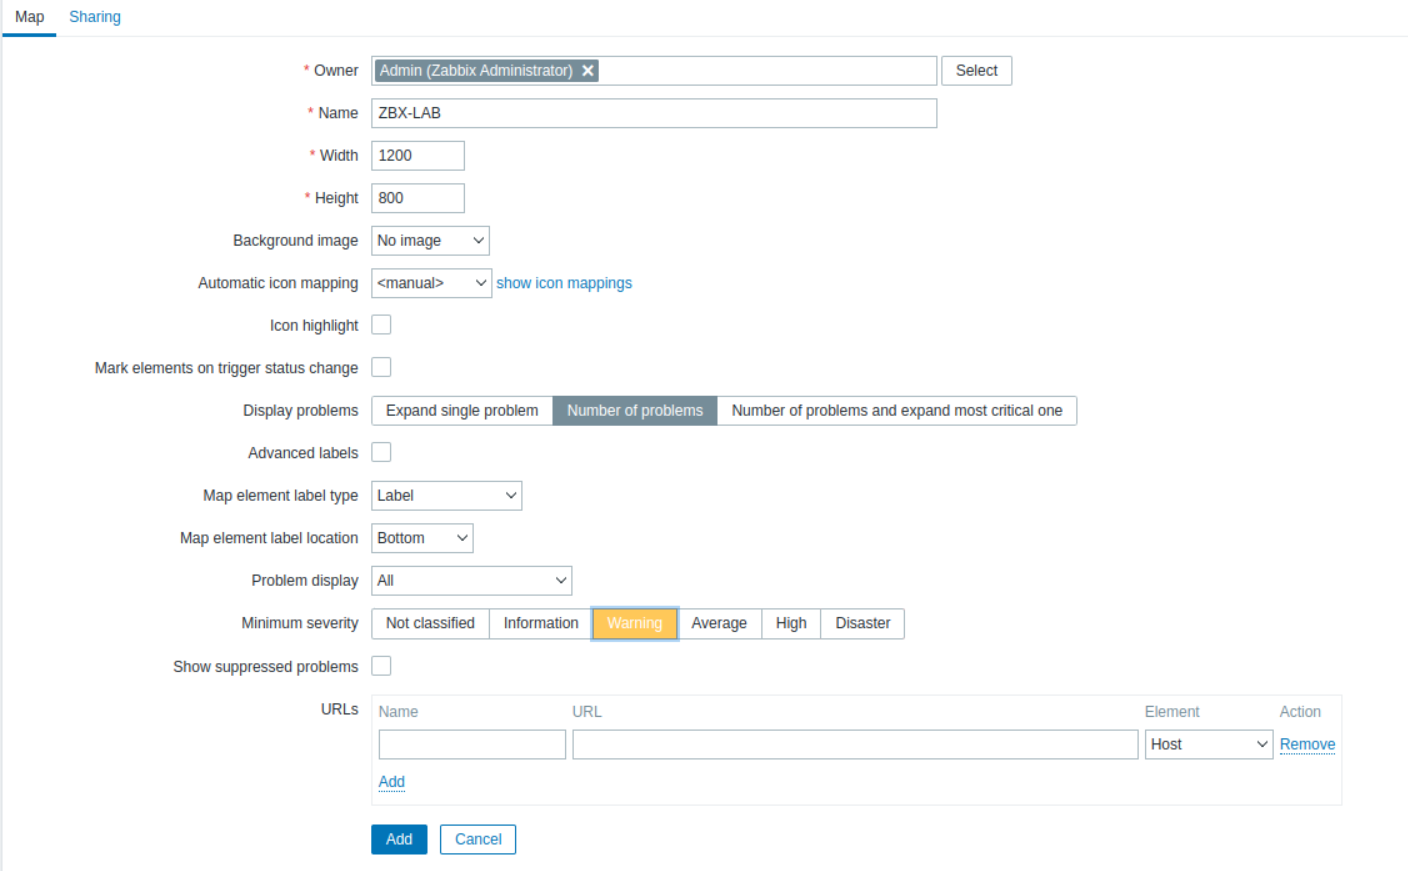Click the URL Name input field
Image resolution: width=1408 pixels, height=871 pixels.
click(x=472, y=745)
